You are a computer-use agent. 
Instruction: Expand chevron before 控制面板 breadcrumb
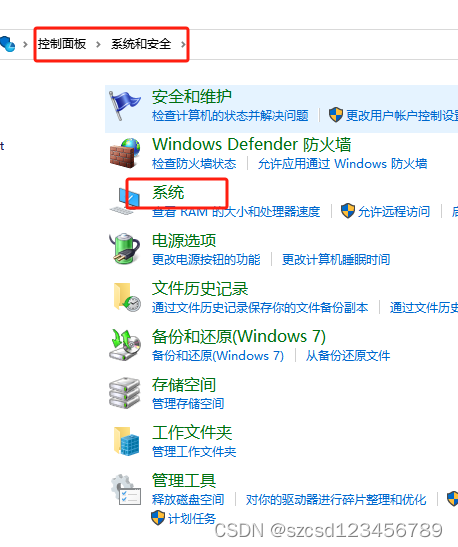(x=25, y=44)
